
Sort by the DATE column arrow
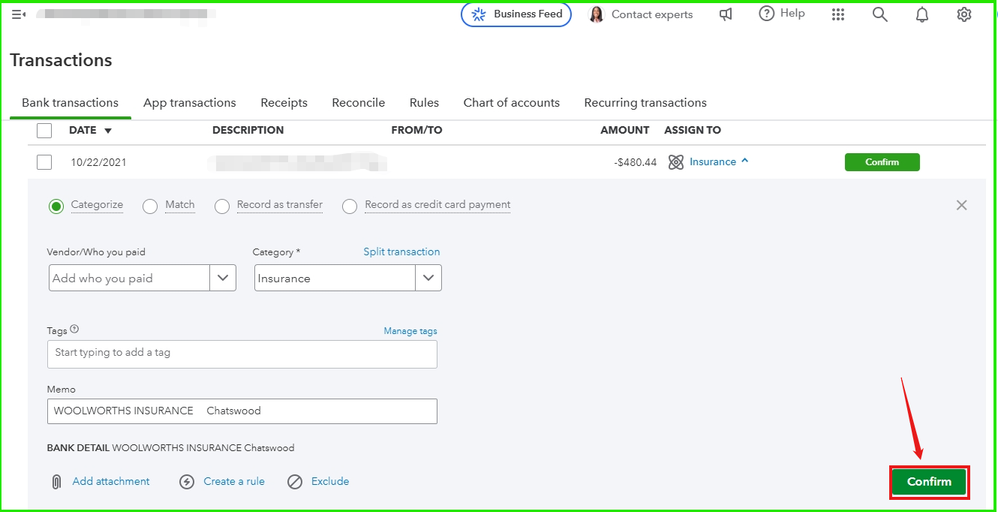coord(108,131)
